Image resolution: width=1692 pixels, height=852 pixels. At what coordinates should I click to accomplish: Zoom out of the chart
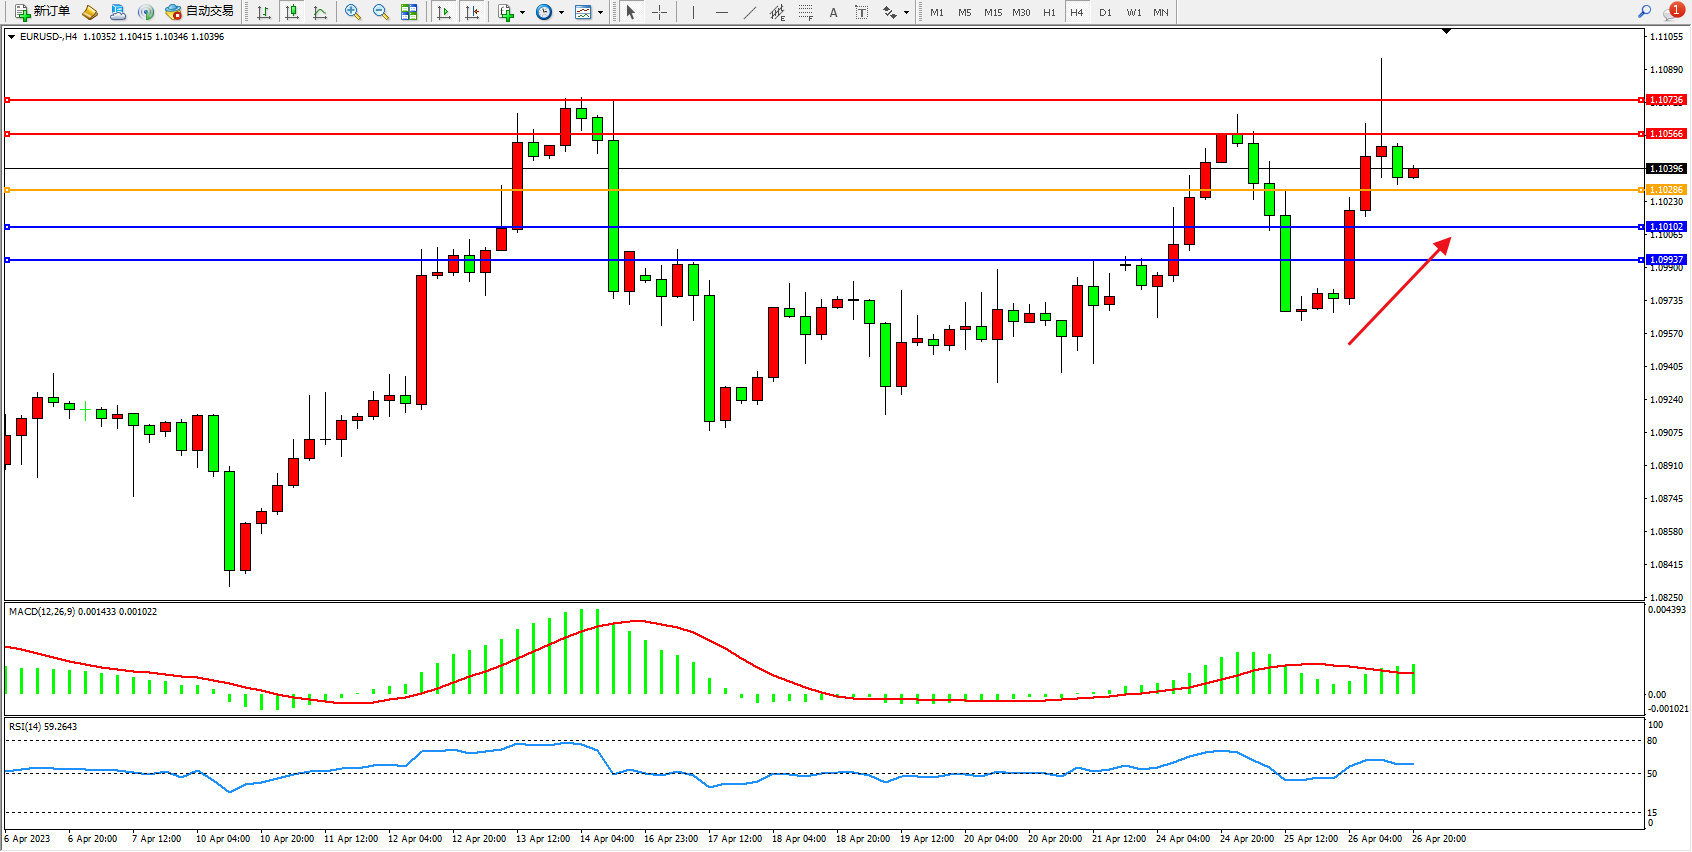[380, 12]
